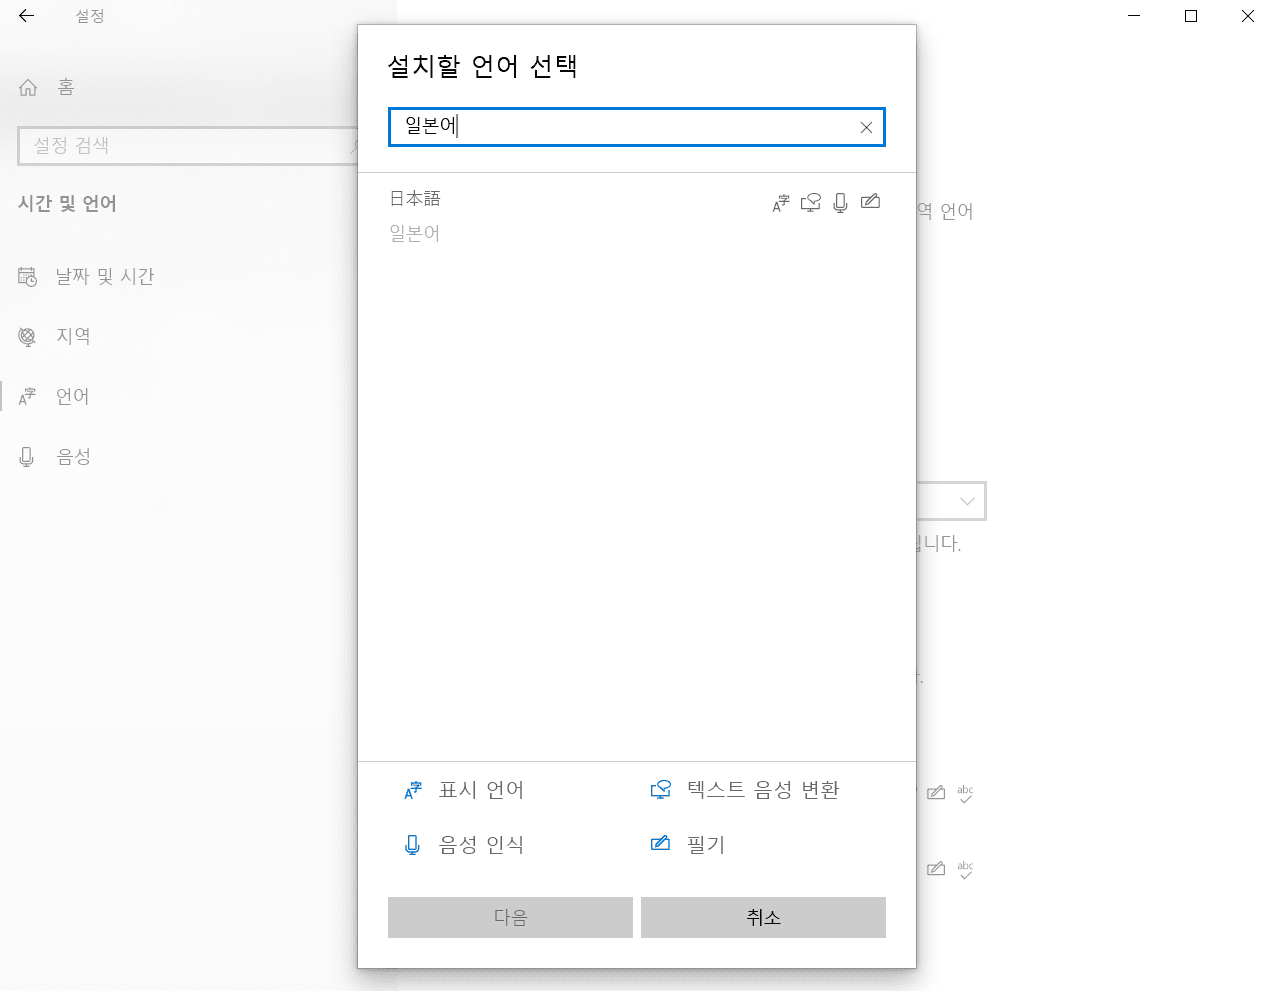Click the home icon in the sidebar

[x=28, y=88]
